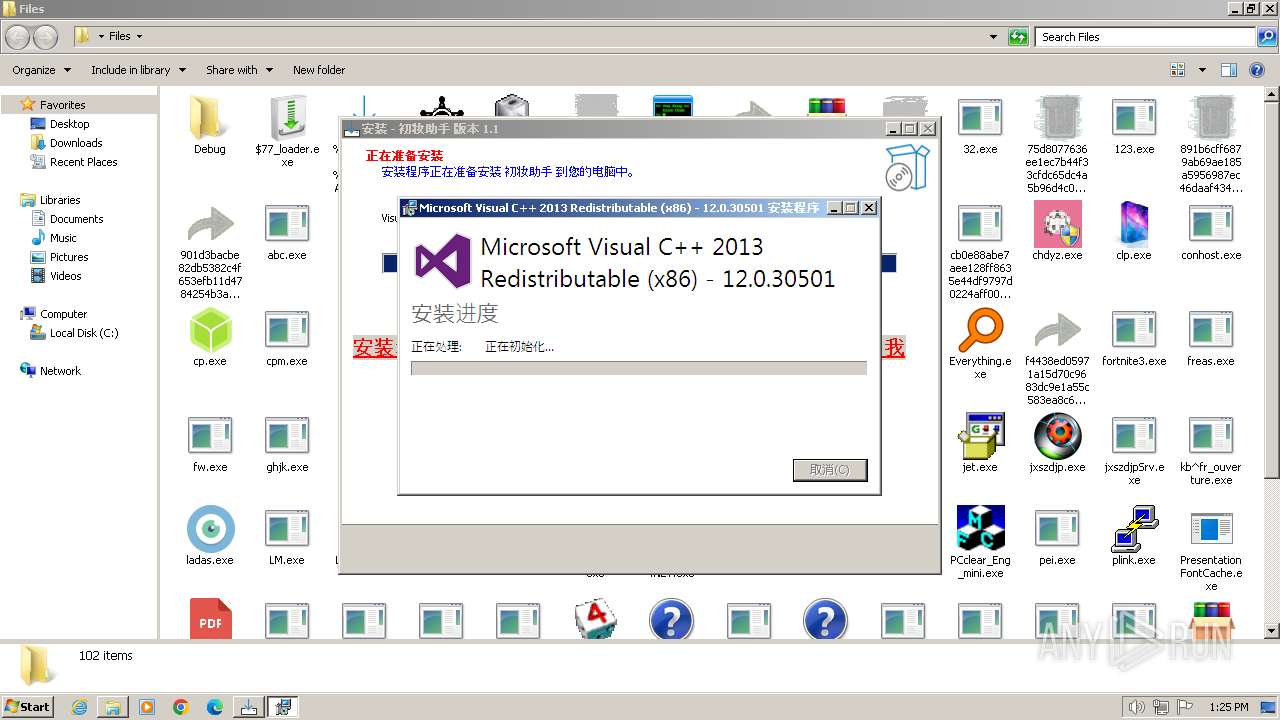Open Internet Explorer from the taskbar
The height and width of the screenshot is (720, 1280).
79,707
